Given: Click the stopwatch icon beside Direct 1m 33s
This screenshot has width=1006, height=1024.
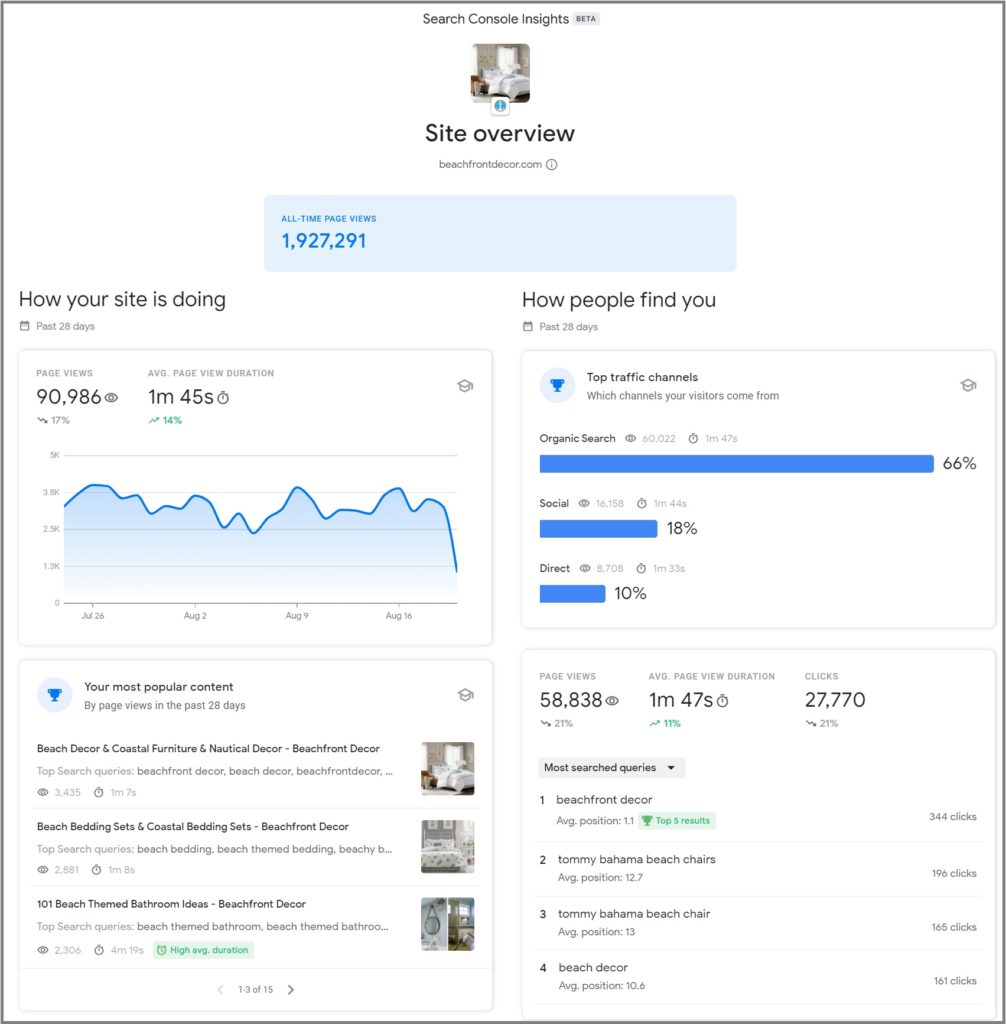Looking at the screenshot, I should coord(641,568).
